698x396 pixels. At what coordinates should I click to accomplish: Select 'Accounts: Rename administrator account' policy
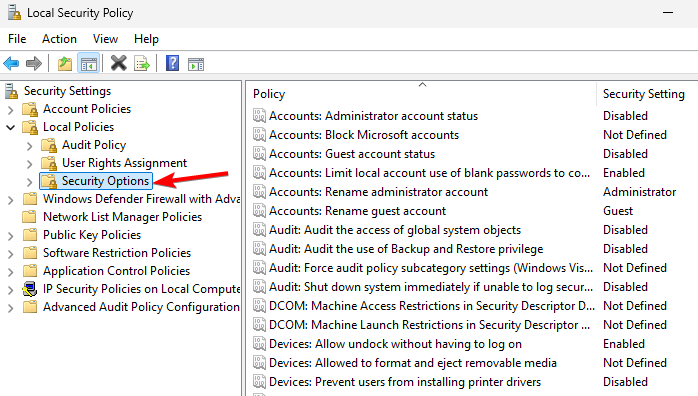point(378,192)
